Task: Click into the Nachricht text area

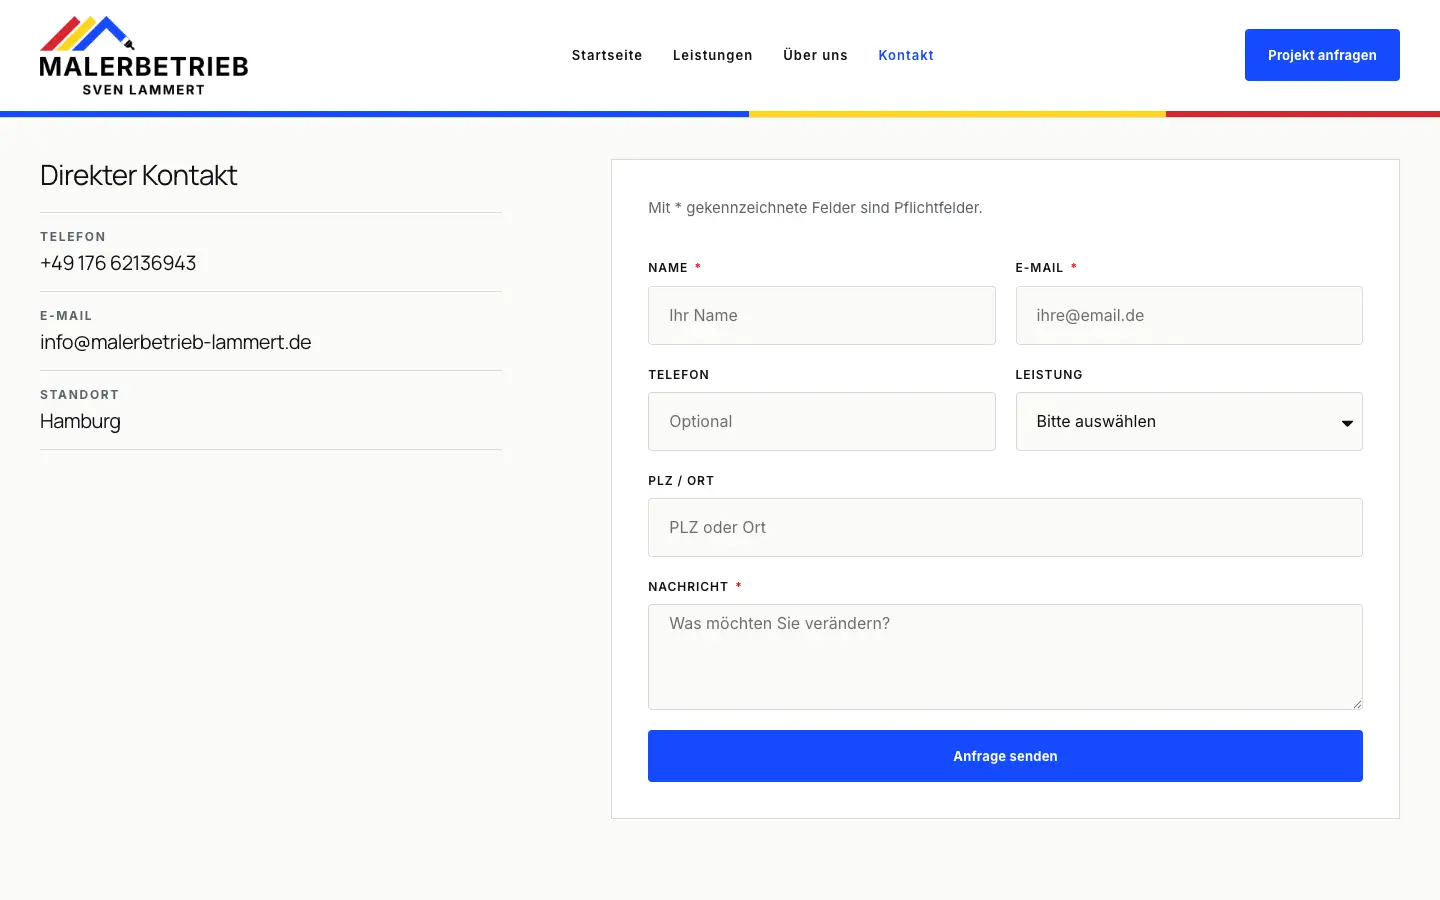Action: point(1005,657)
